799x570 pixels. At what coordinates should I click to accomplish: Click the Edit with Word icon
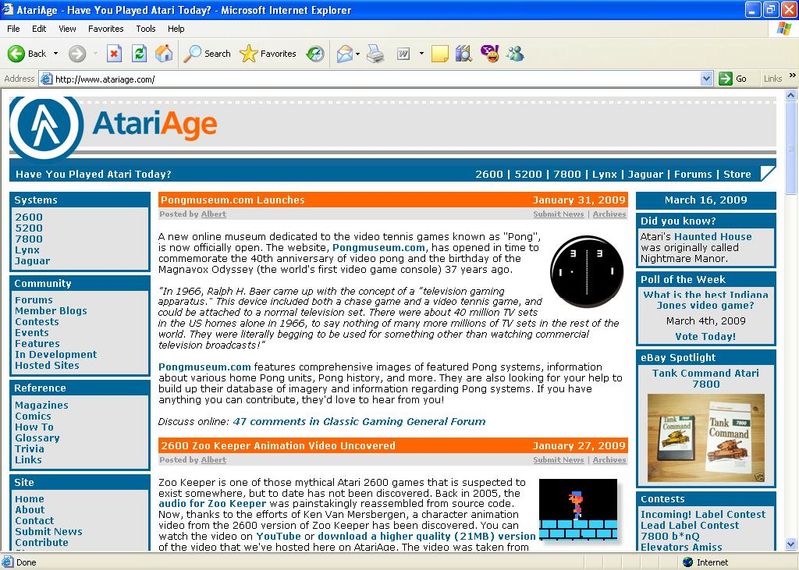pyautogui.click(x=404, y=53)
